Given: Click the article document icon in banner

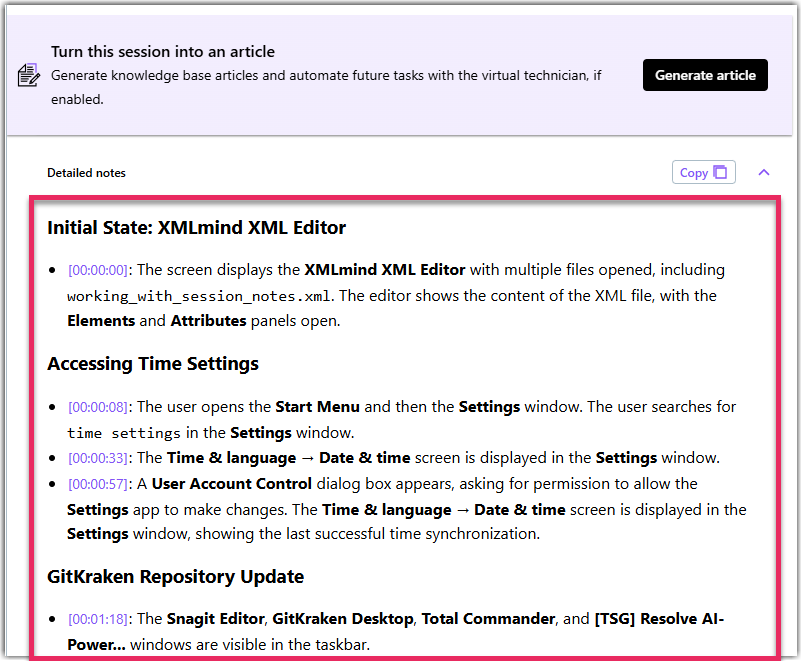Looking at the screenshot, I should [28, 75].
